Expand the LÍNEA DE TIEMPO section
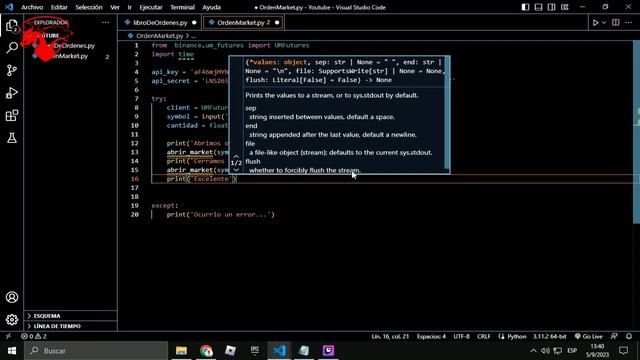Screen dimensions: 640x360 pos(70,326)
